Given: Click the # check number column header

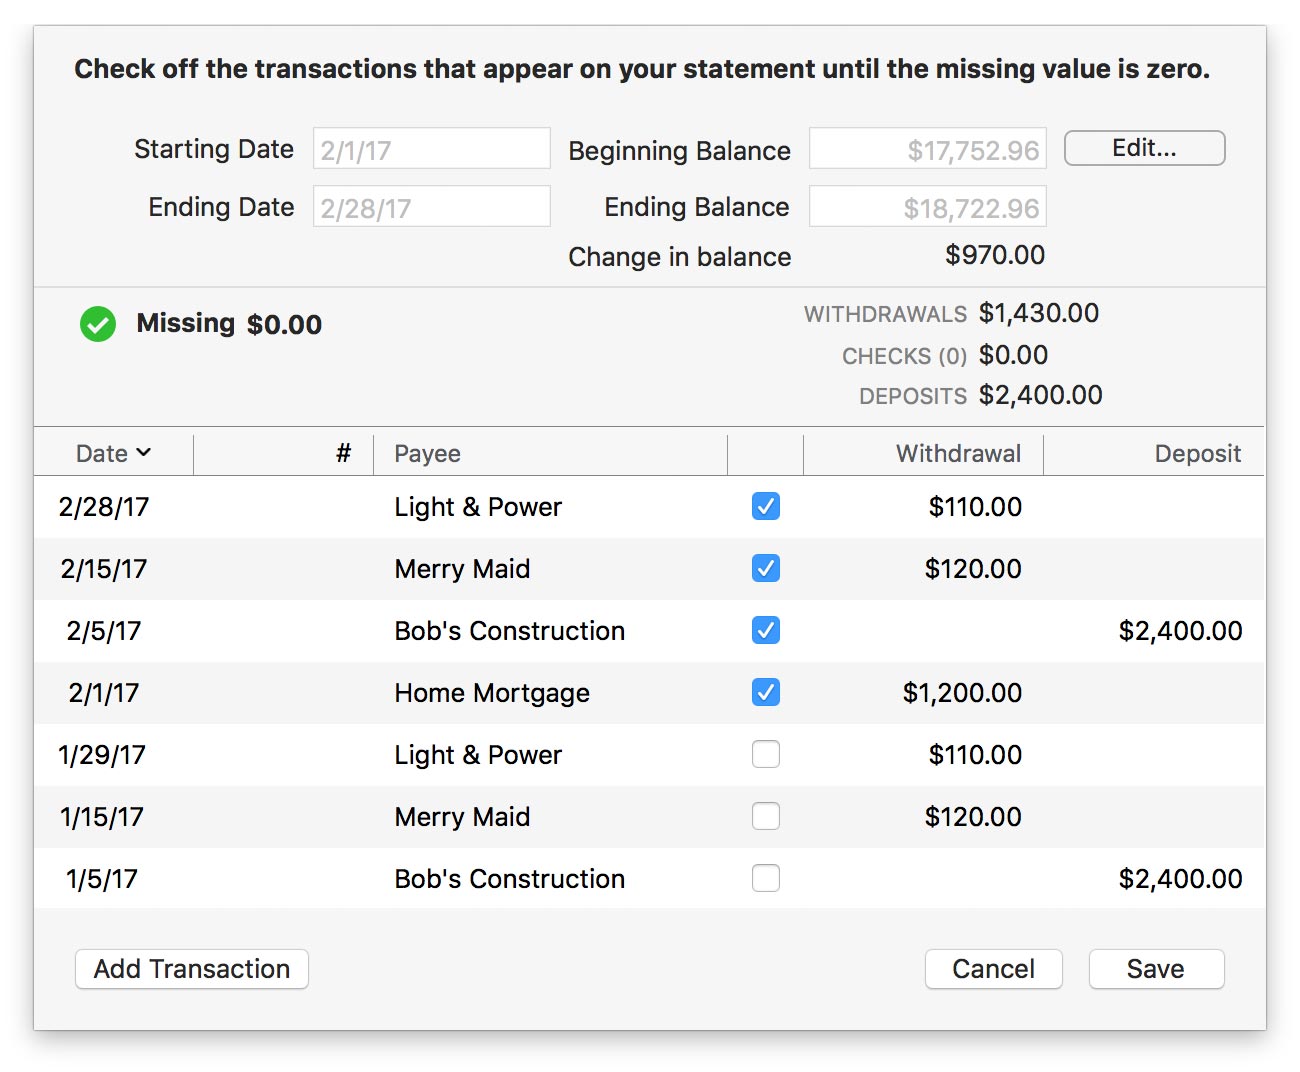Looking at the screenshot, I should [343, 454].
